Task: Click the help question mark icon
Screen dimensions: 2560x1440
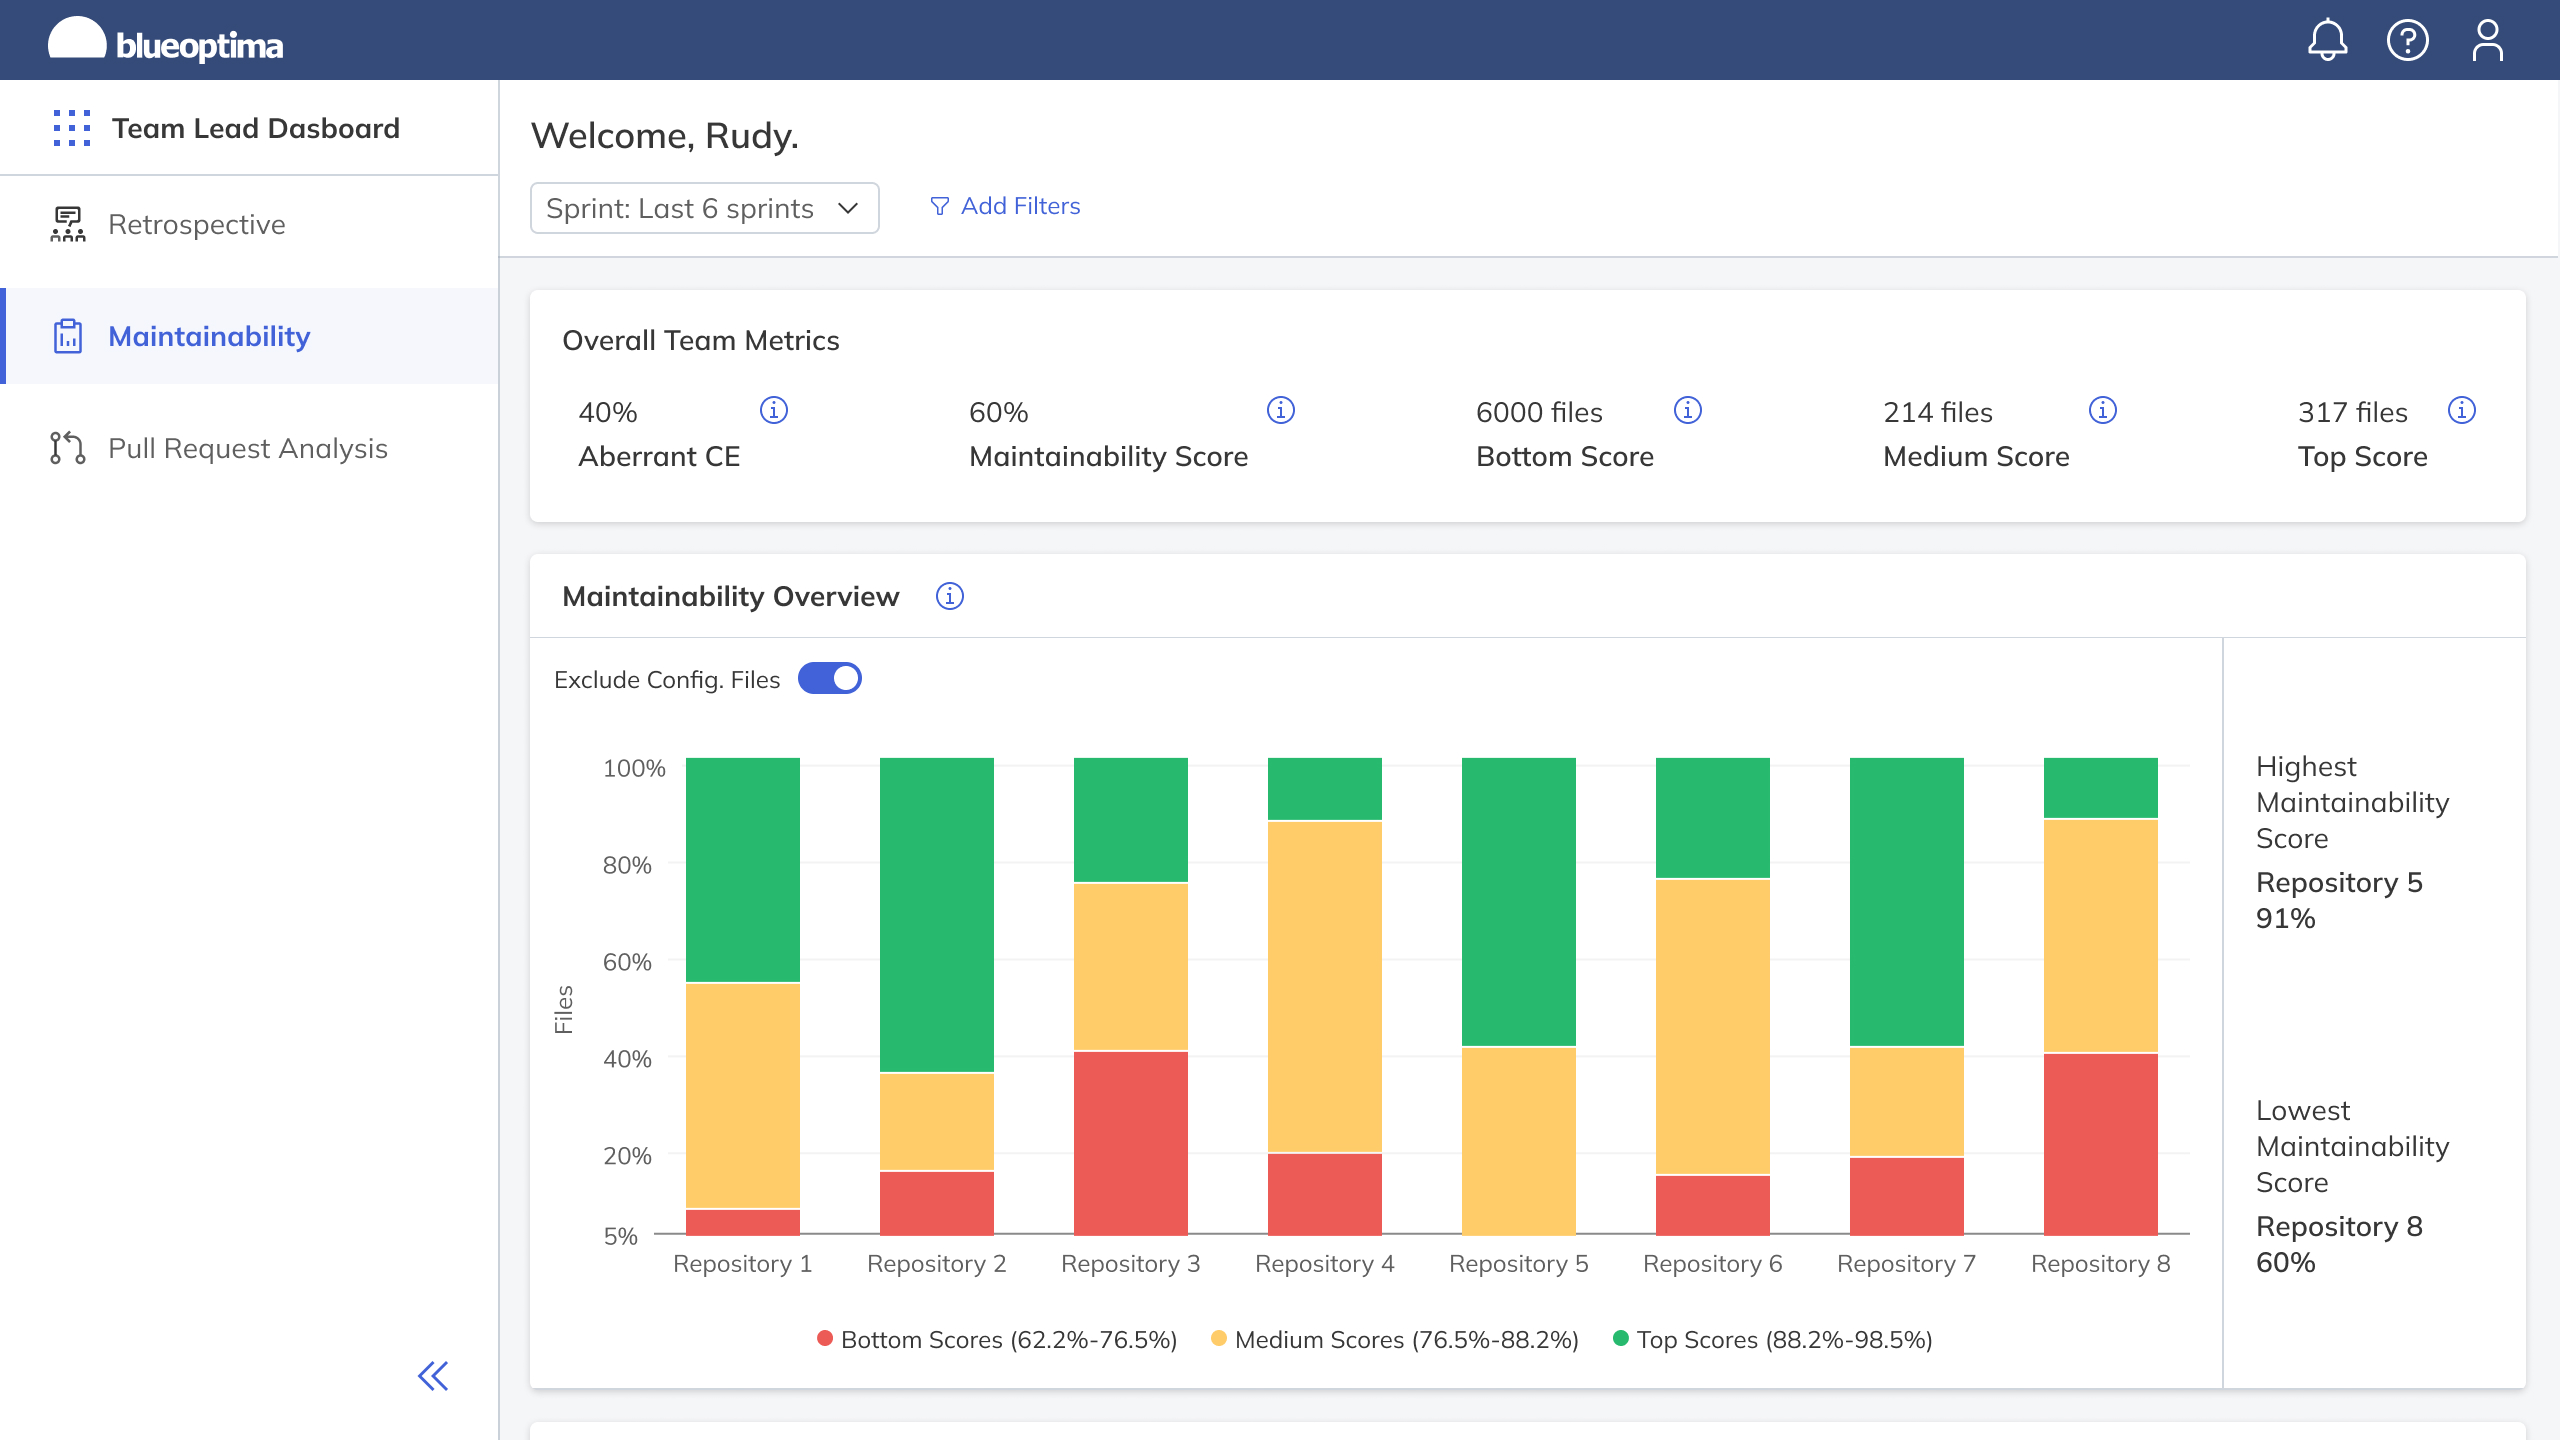Action: [x=2409, y=40]
